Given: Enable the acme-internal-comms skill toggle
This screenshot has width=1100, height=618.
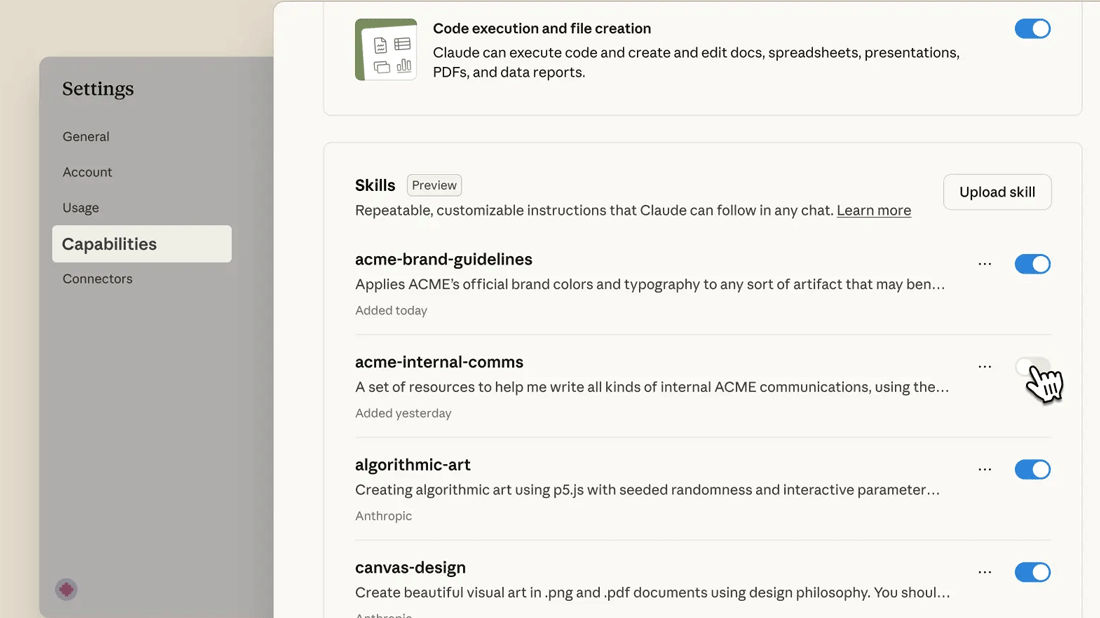Looking at the screenshot, I should click(x=1031, y=367).
